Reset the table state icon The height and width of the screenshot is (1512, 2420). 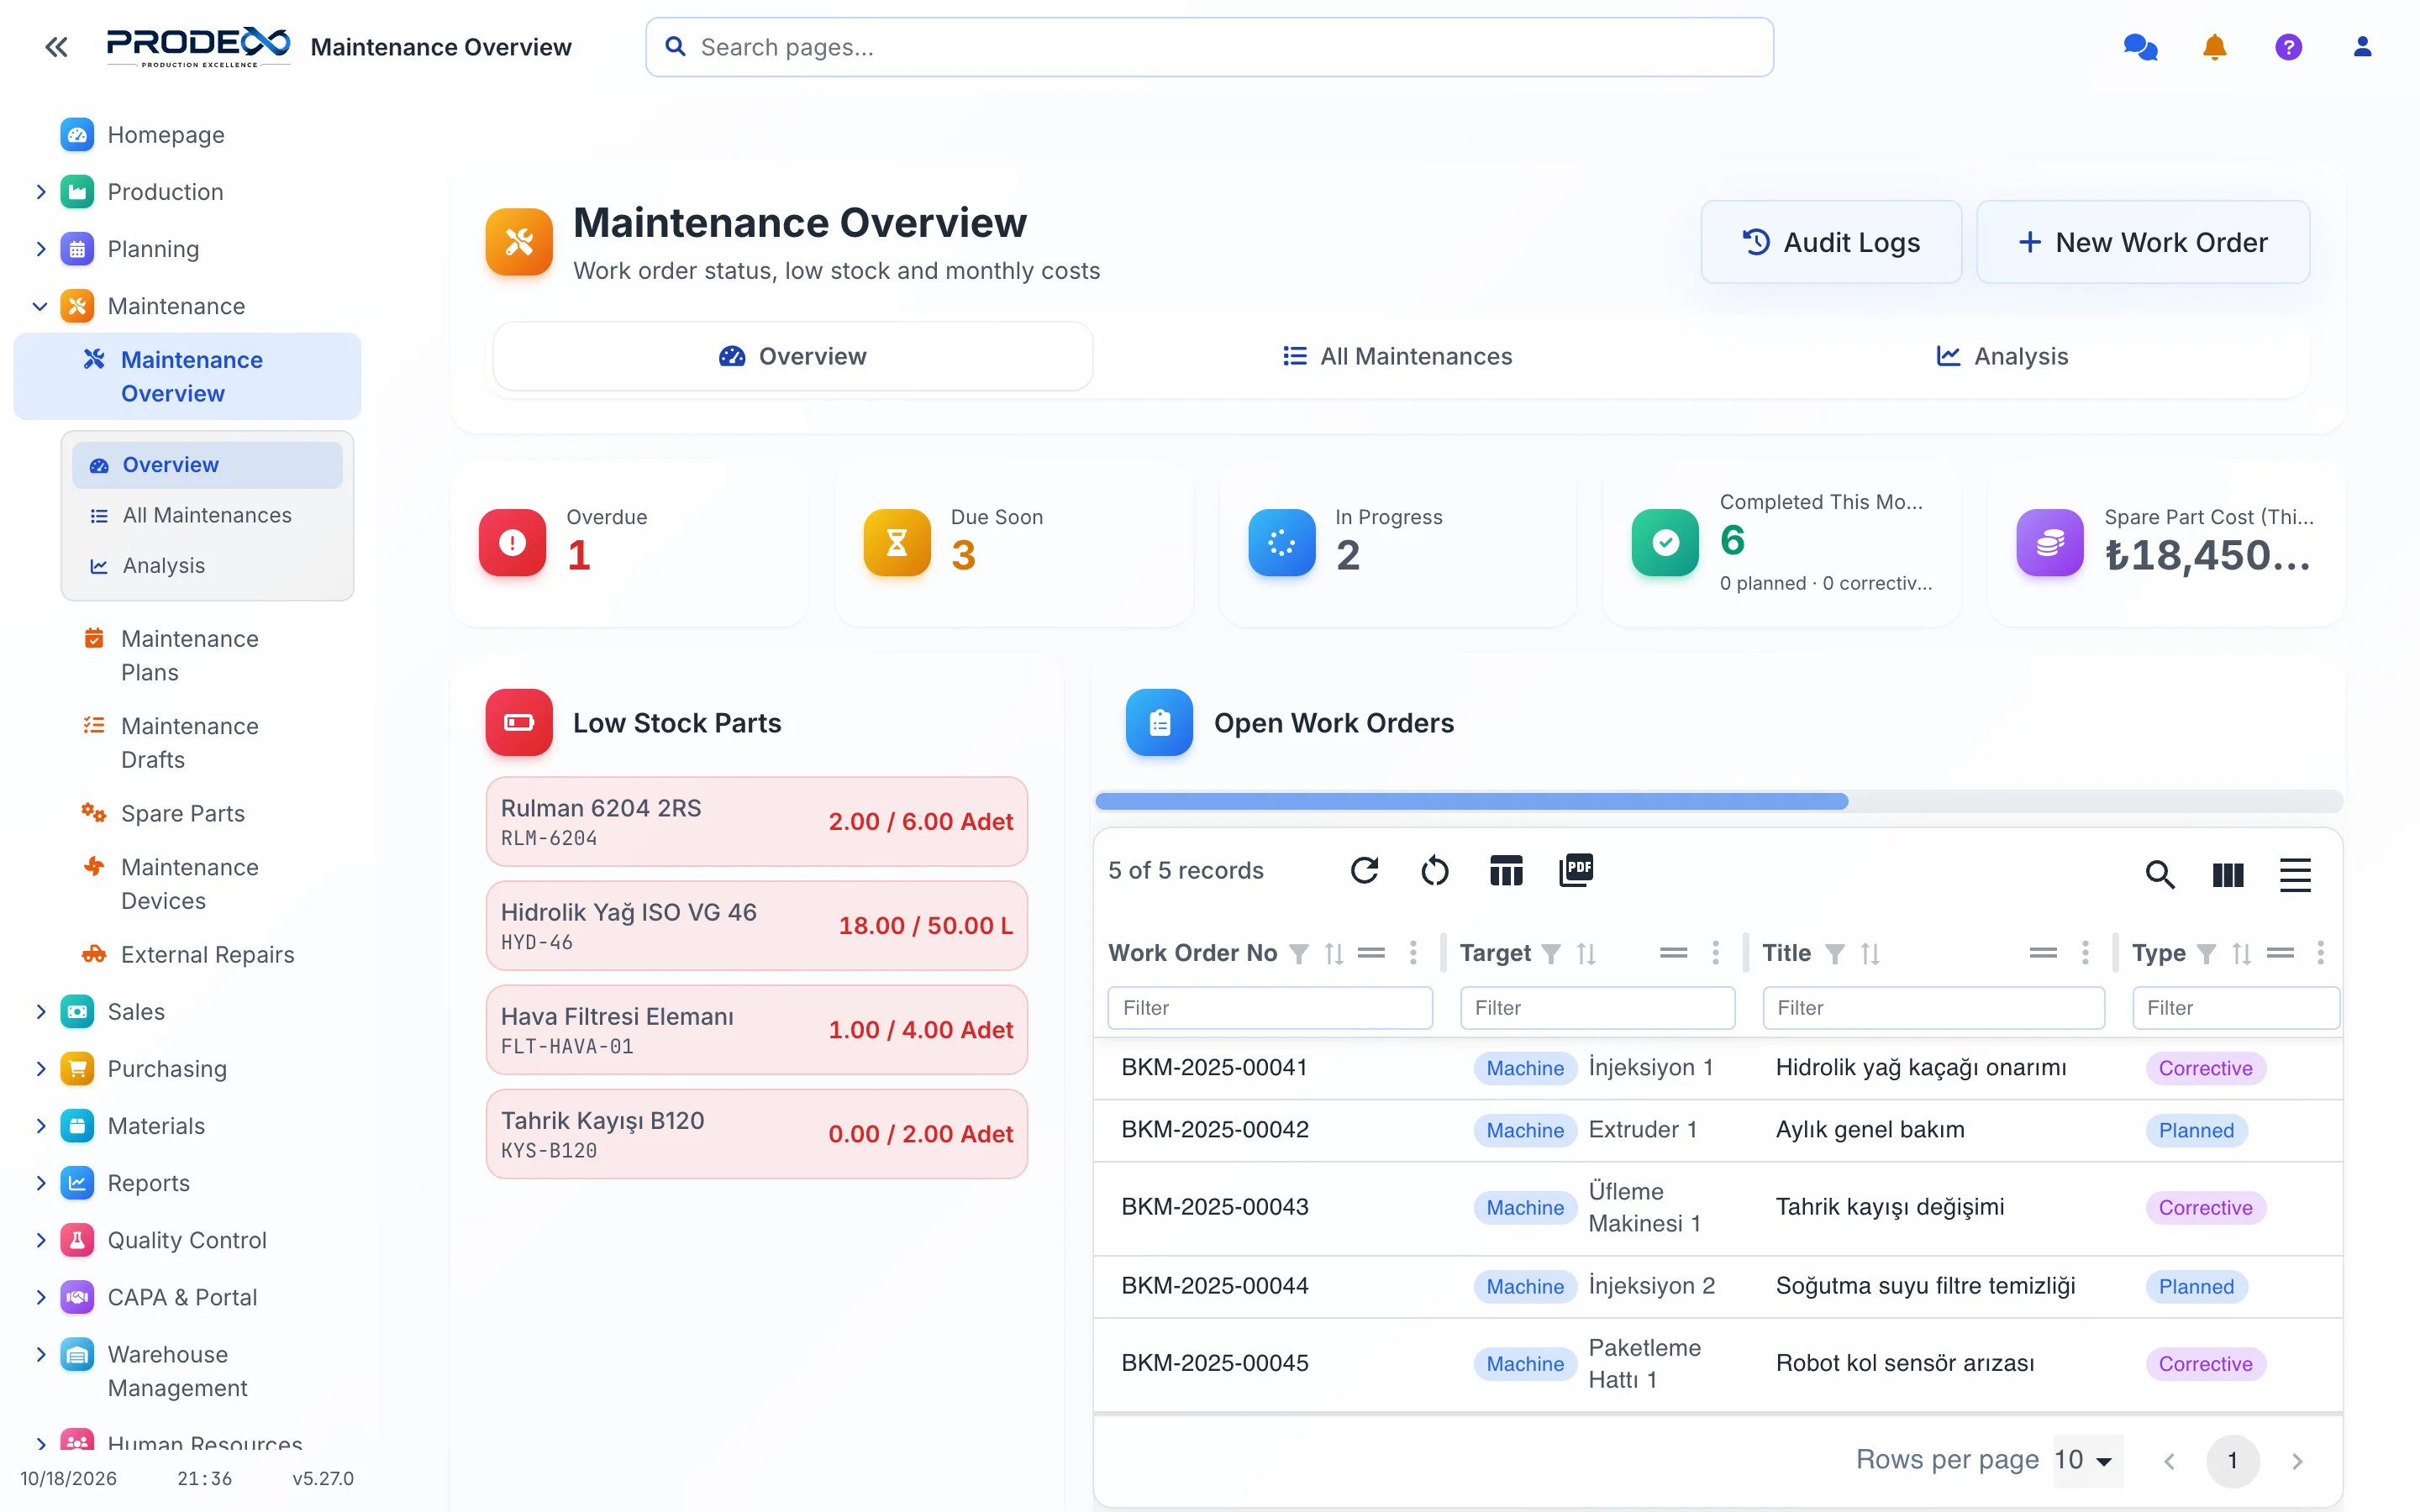click(x=1435, y=870)
